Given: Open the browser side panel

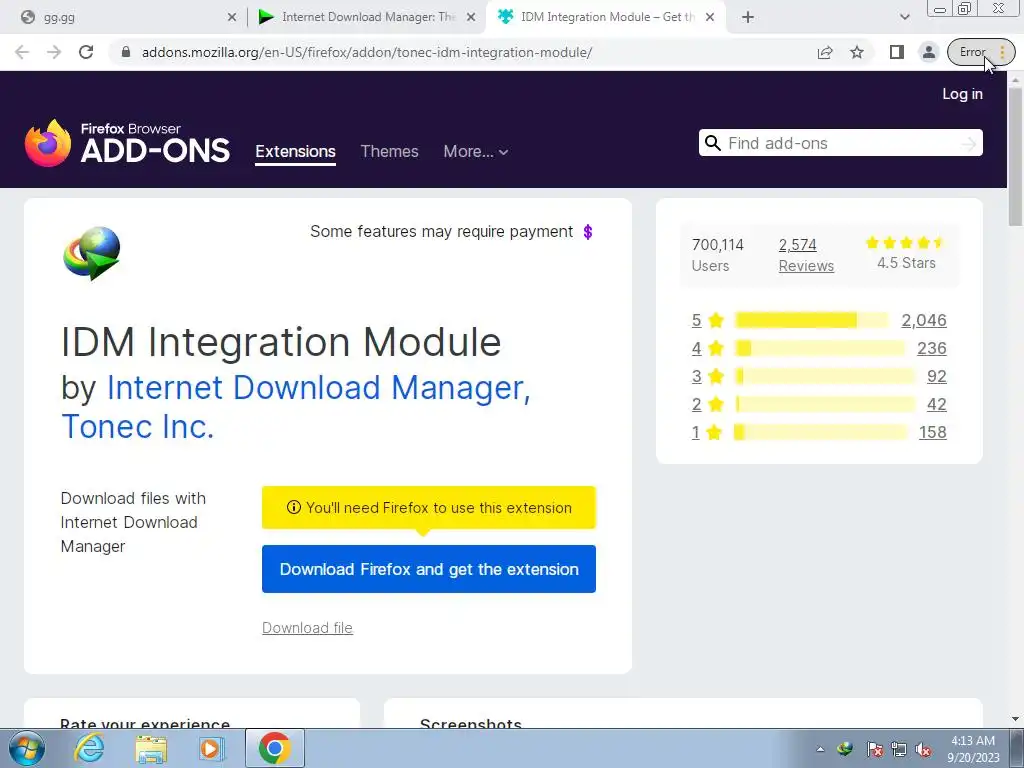Looking at the screenshot, I should pyautogui.click(x=897, y=52).
